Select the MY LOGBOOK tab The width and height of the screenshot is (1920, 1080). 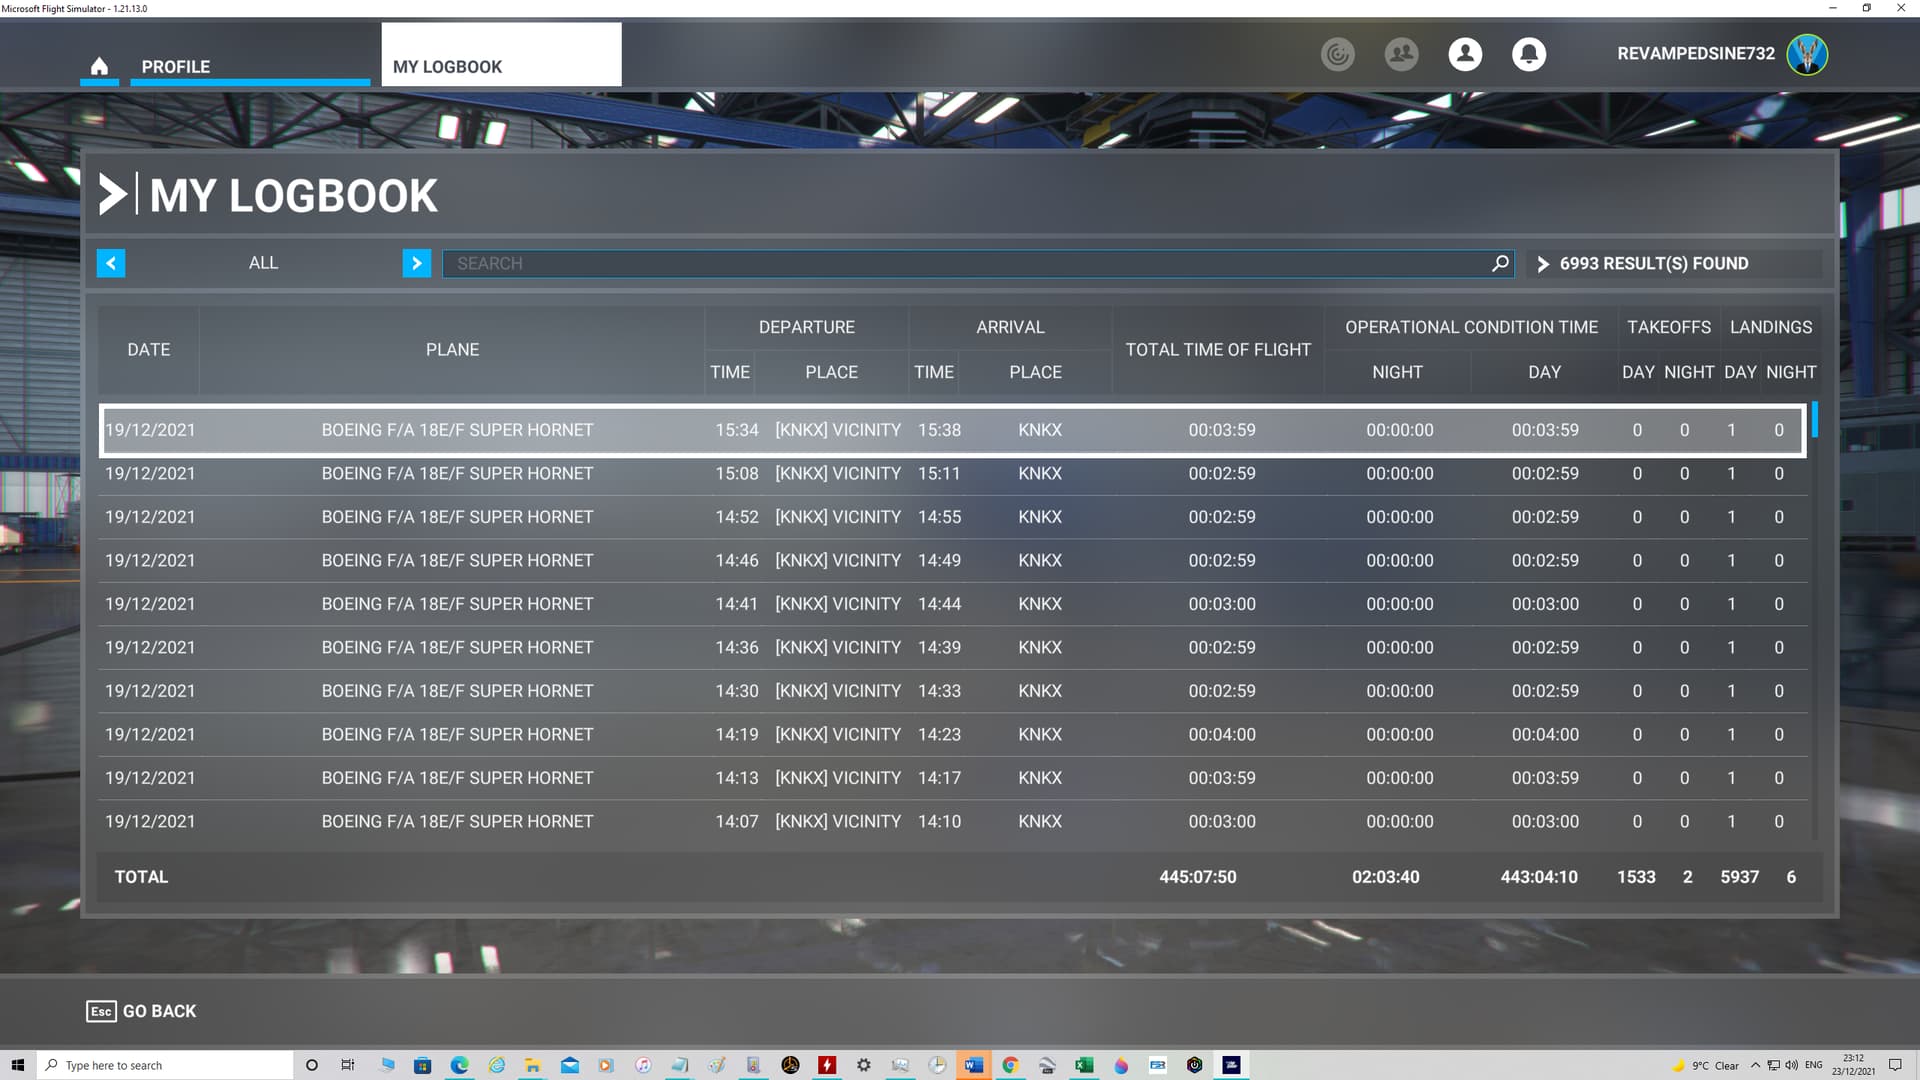[448, 66]
